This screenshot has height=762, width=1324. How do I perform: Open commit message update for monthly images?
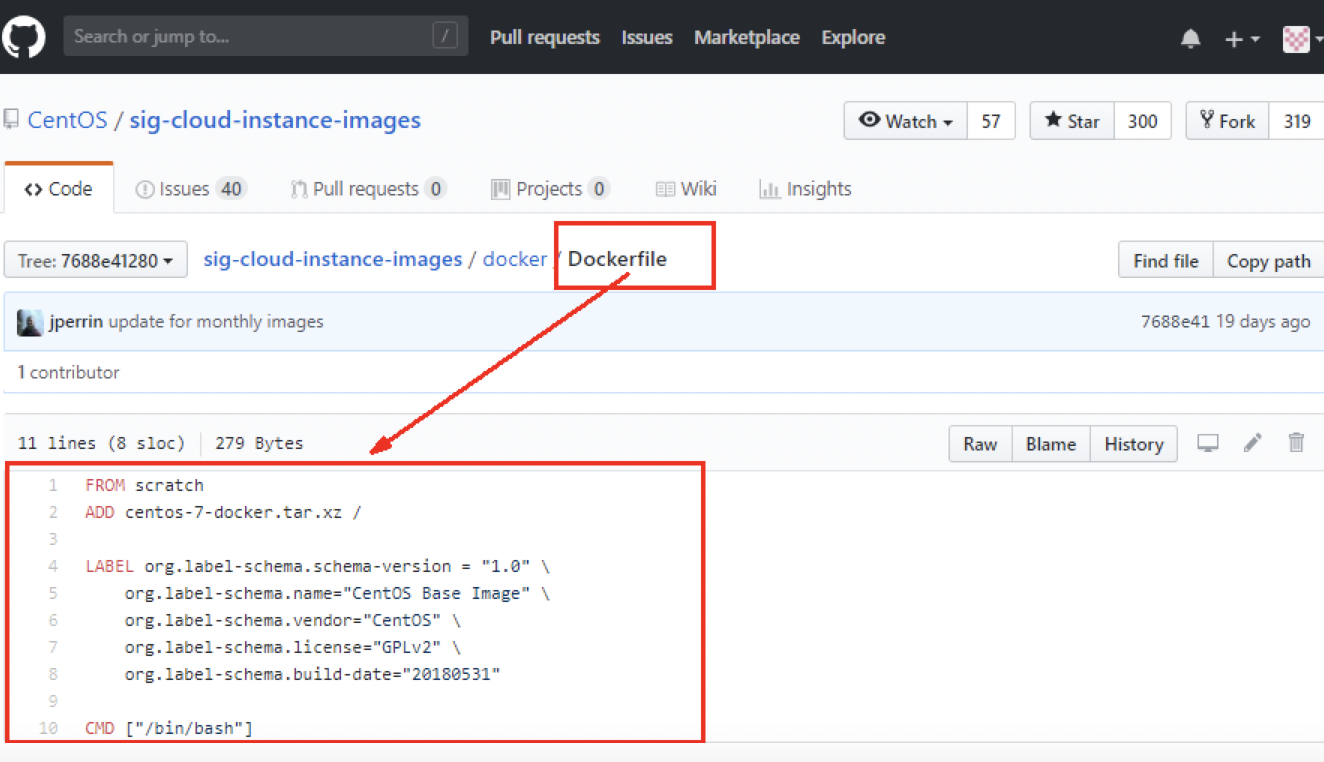pyautogui.click(x=216, y=322)
